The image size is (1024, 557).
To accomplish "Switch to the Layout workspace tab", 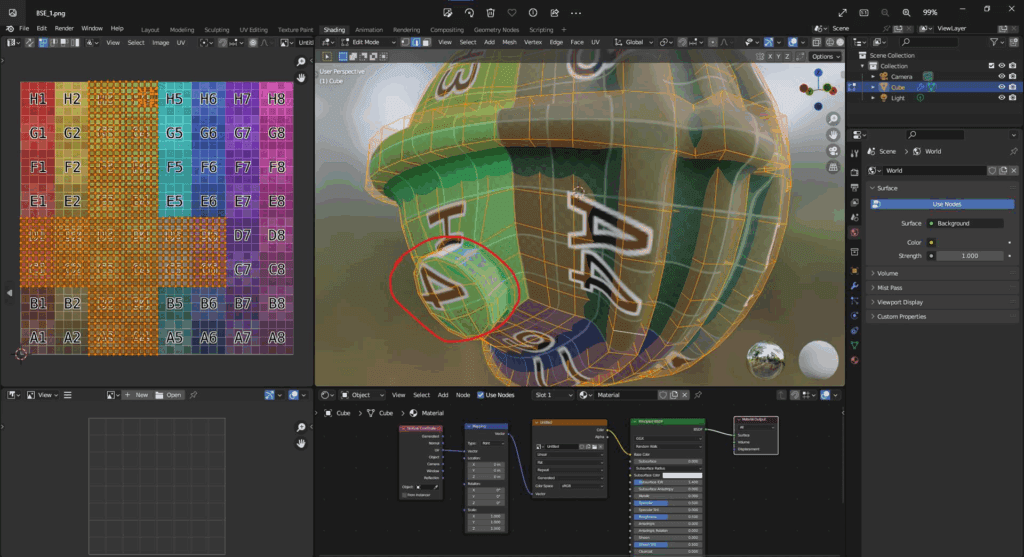I will tap(150, 29).
